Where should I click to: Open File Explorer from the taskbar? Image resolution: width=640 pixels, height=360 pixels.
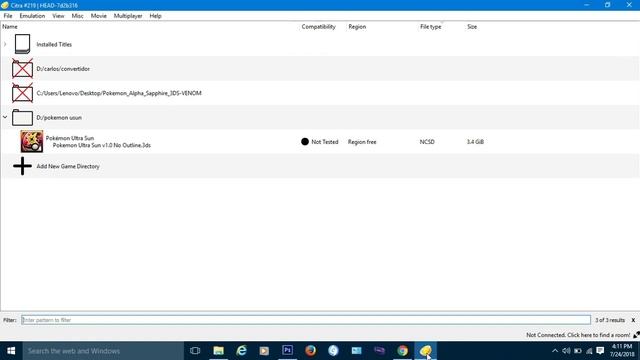tap(218, 351)
